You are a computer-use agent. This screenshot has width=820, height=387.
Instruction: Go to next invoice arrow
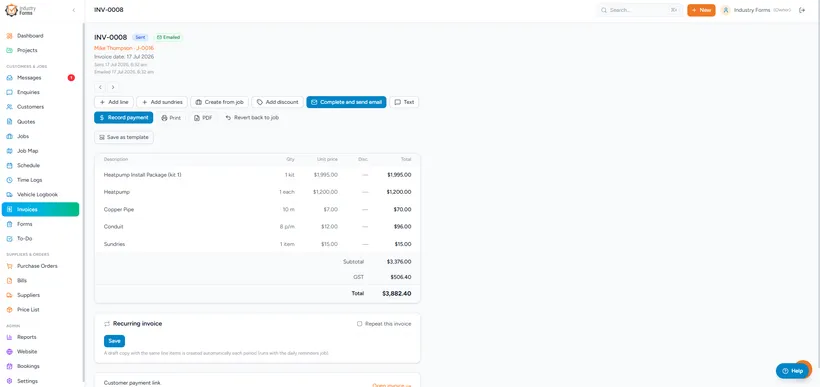tap(113, 87)
